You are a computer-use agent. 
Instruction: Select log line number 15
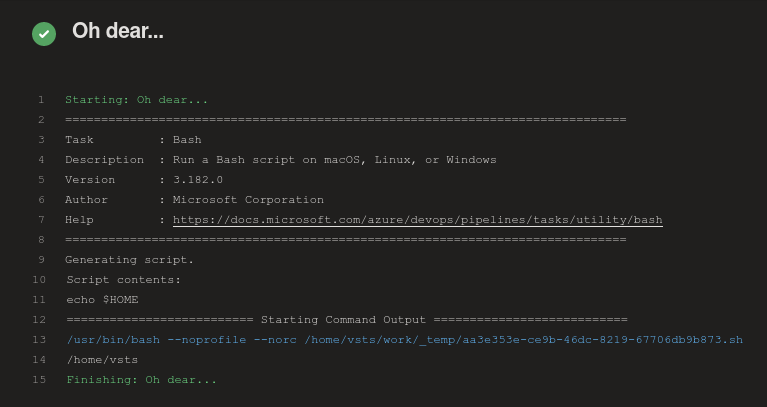click(39, 380)
